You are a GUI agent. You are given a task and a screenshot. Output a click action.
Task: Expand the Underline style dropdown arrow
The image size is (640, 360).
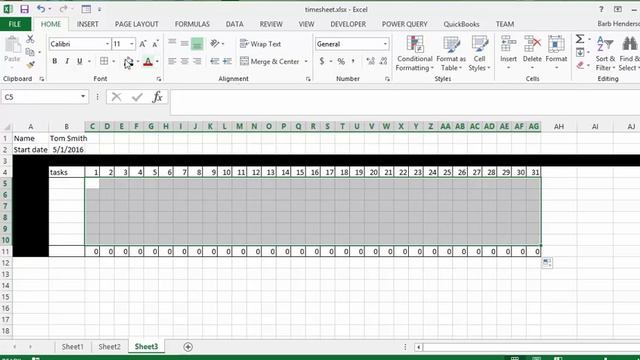(x=89, y=61)
